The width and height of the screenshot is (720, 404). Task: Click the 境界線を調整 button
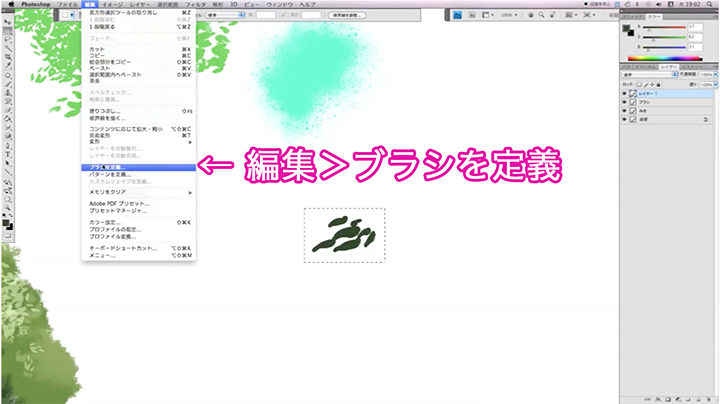click(x=347, y=15)
